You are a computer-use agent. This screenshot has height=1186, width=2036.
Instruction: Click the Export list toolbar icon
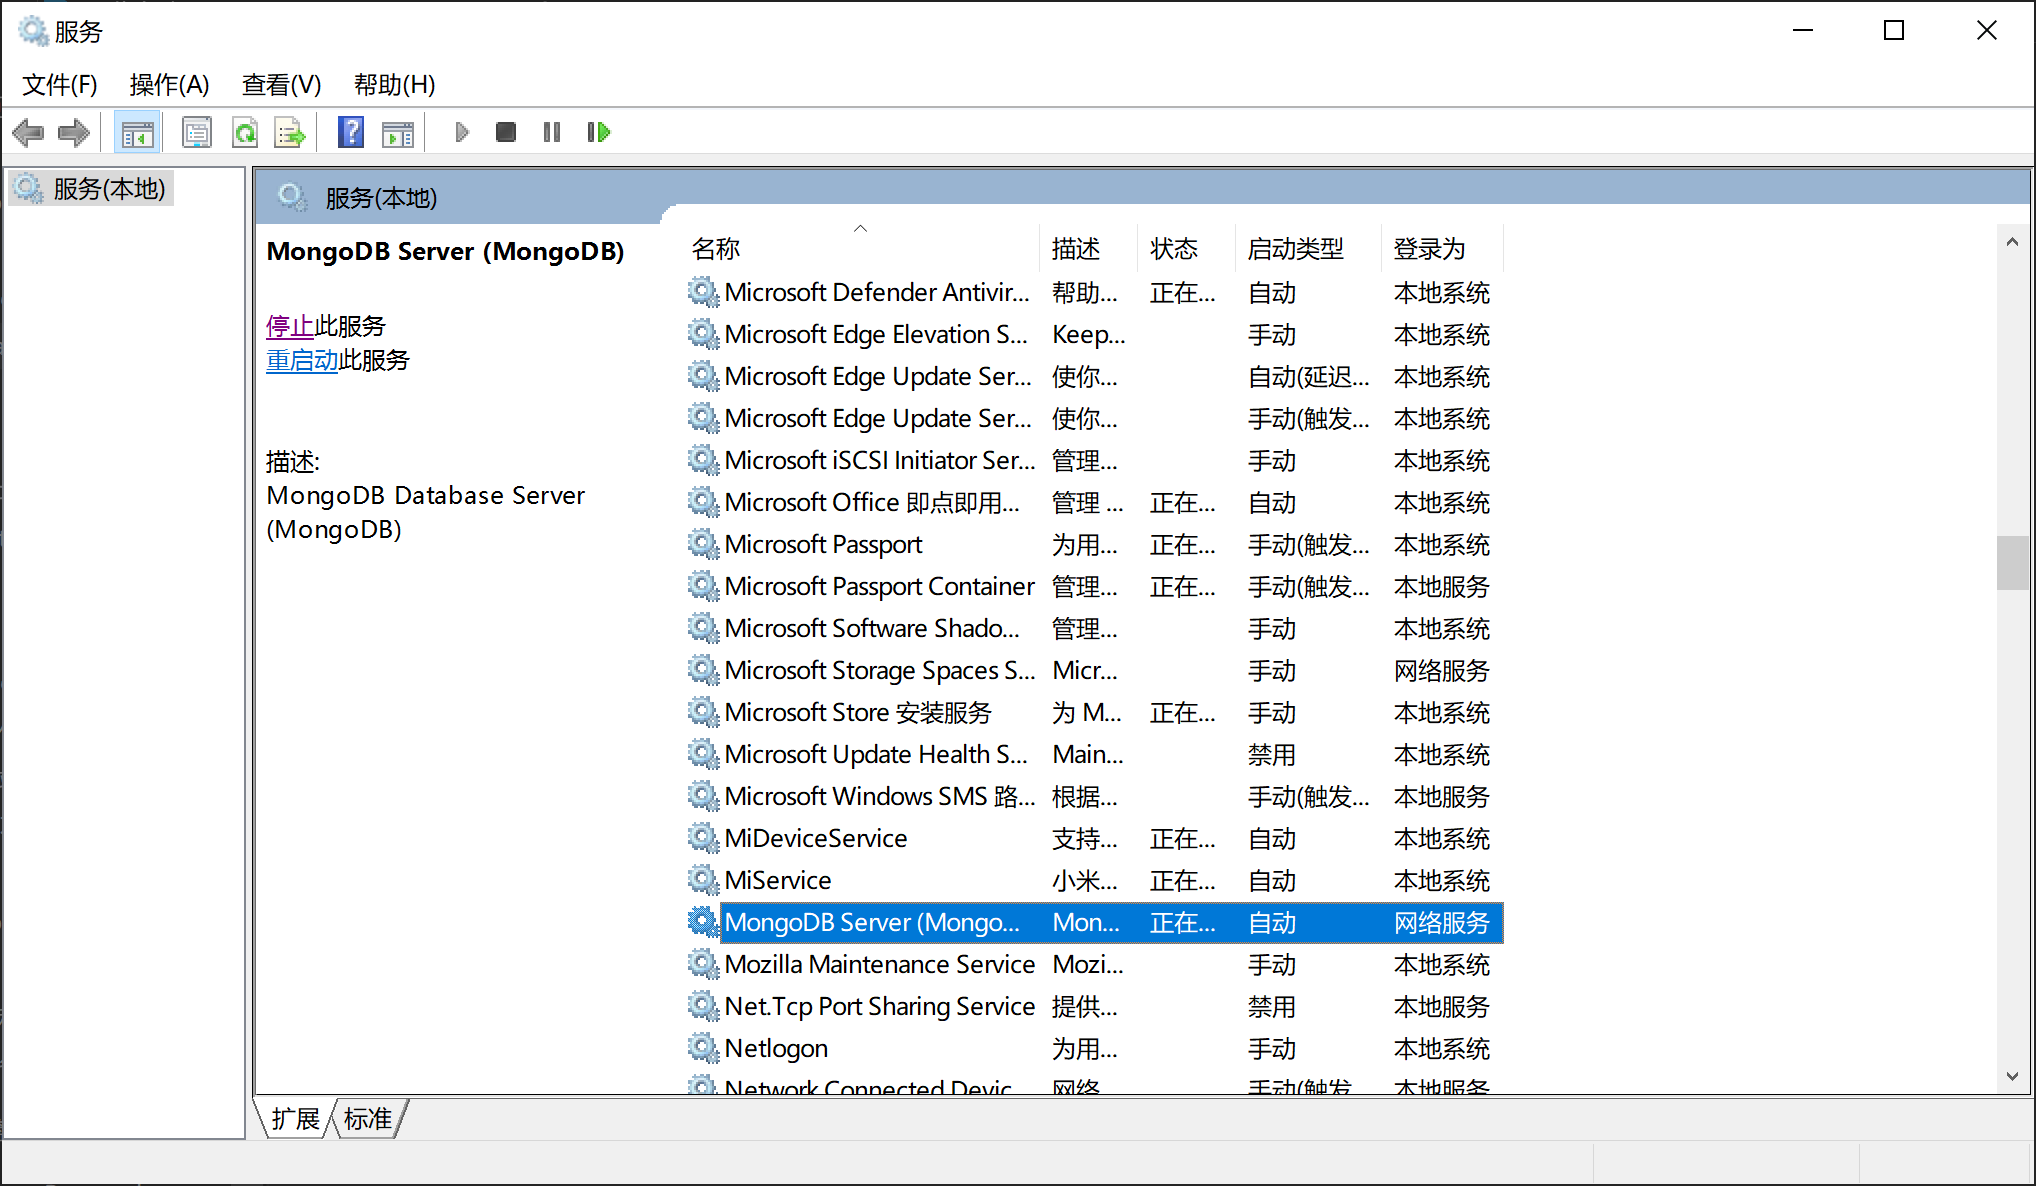click(x=290, y=132)
